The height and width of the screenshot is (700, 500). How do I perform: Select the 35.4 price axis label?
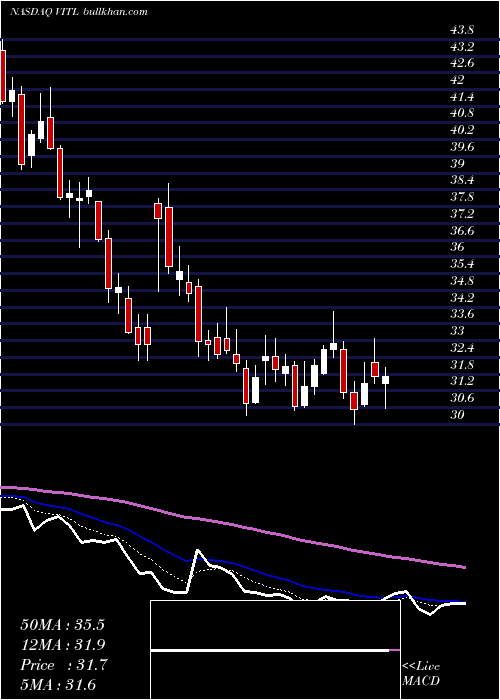point(462,264)
